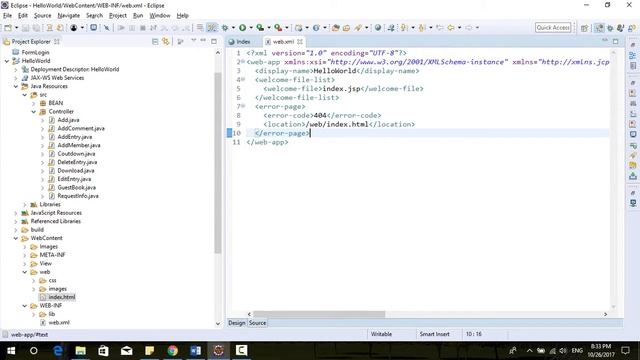
Task: Open the File menu
Action: pos(7,16)
